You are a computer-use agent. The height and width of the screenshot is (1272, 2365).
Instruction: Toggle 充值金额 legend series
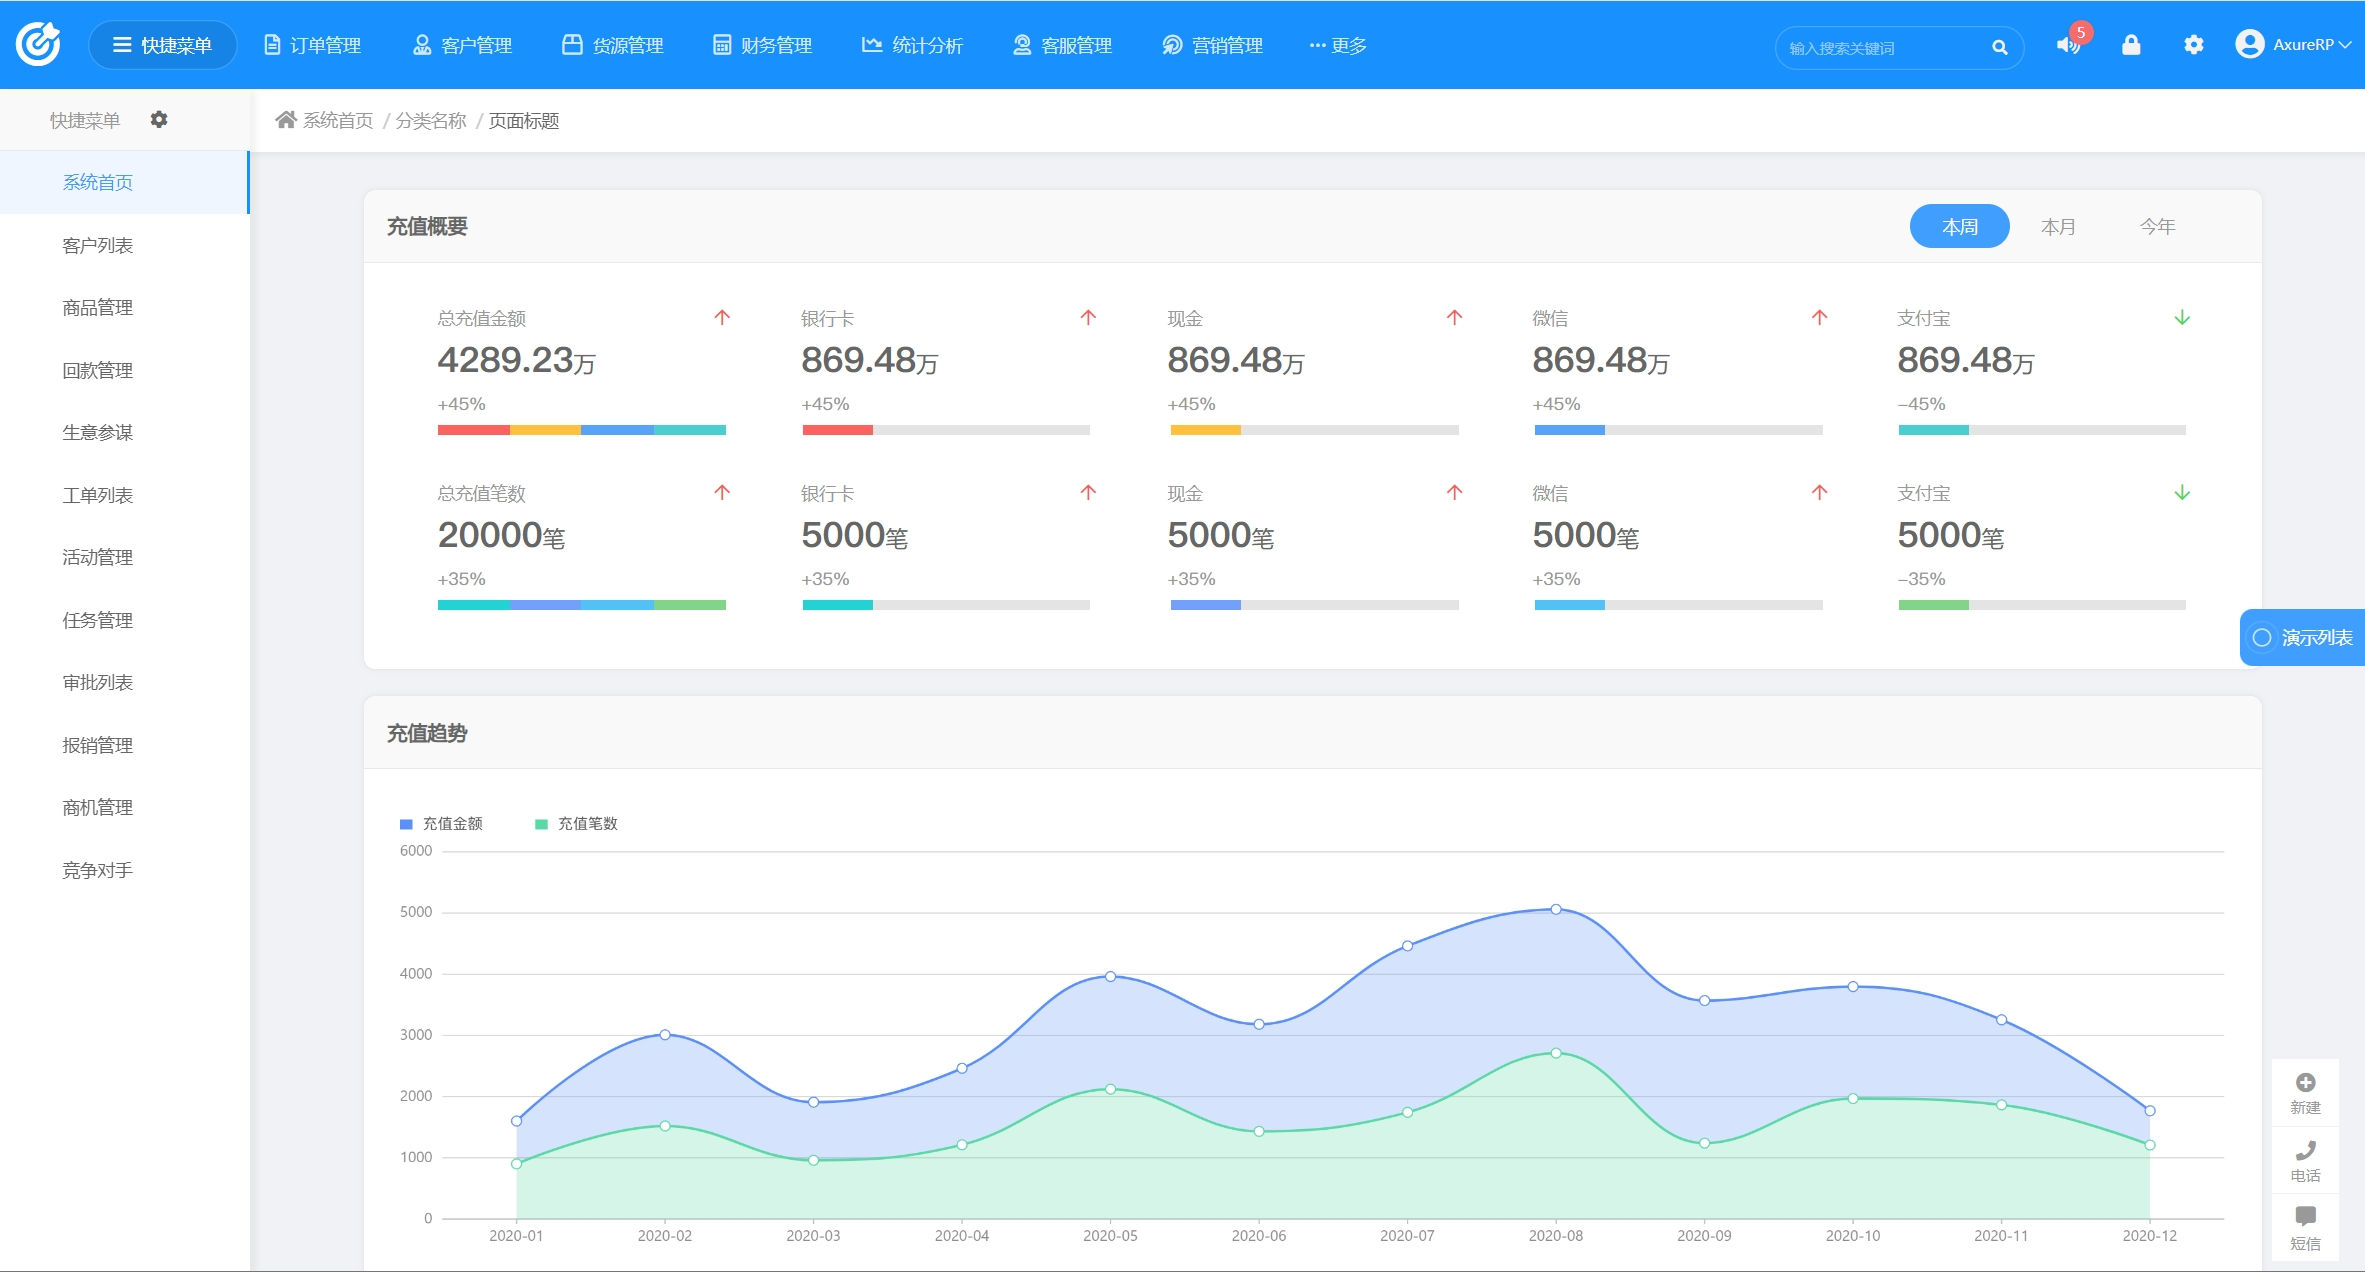pos(441,823)
